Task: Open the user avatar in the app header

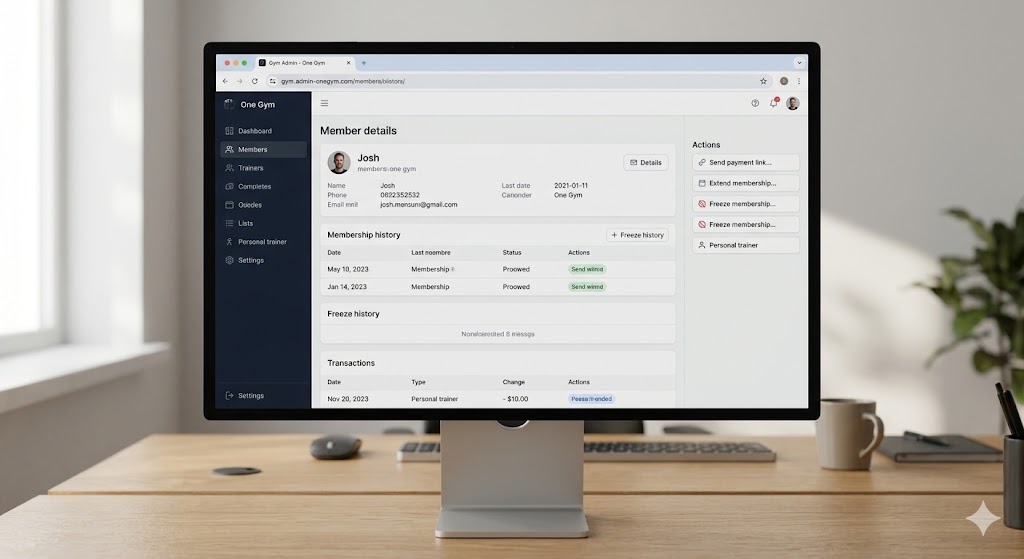Action: coord(793,103)
